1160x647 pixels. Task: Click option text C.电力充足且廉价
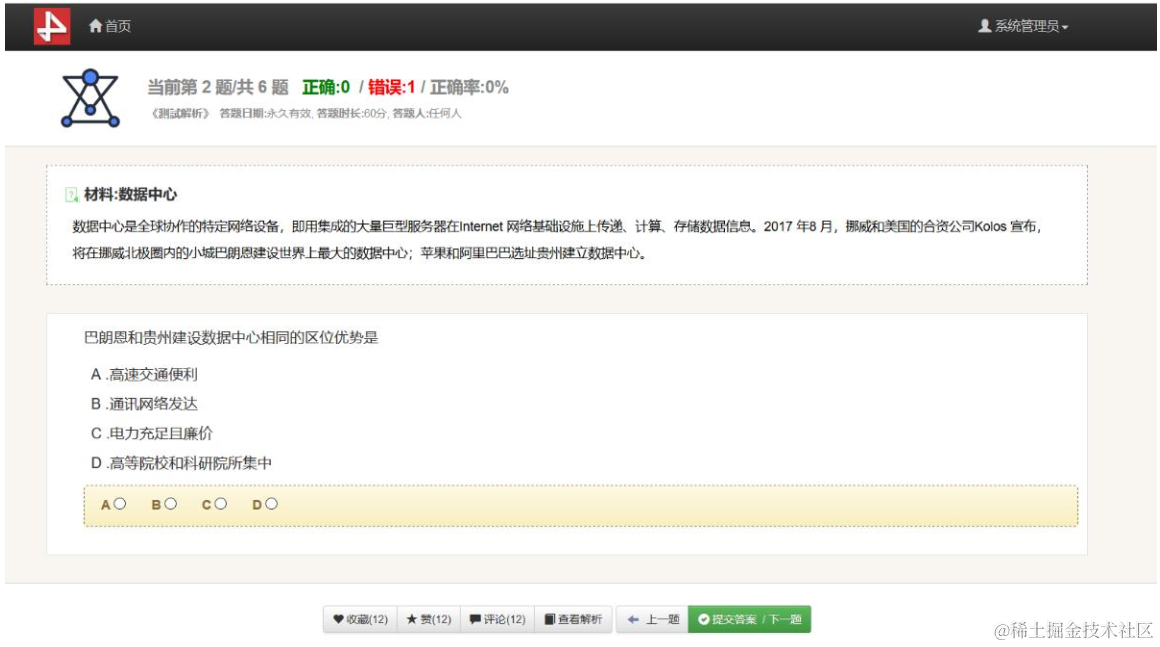152,433
